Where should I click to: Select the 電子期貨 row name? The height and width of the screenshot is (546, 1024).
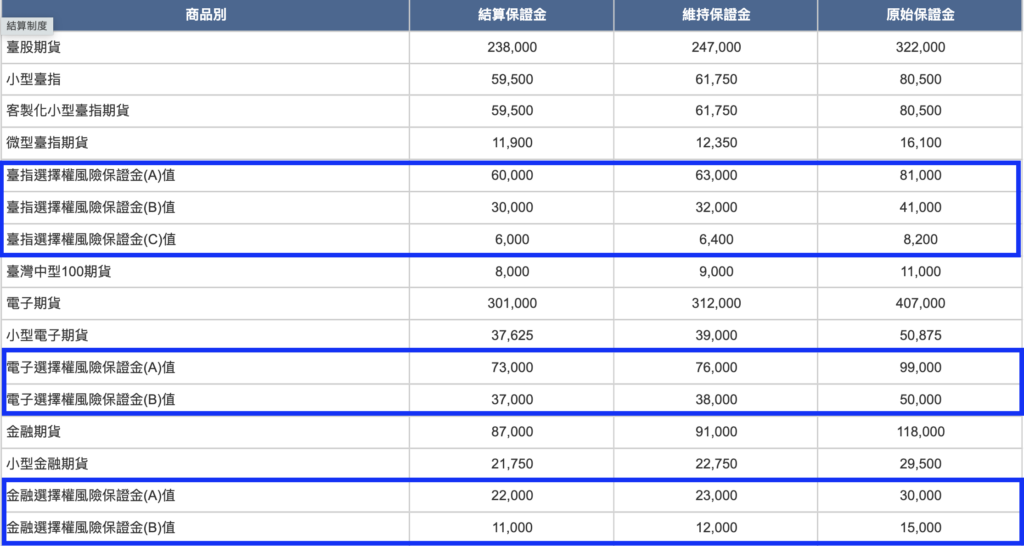click(35, 304)
